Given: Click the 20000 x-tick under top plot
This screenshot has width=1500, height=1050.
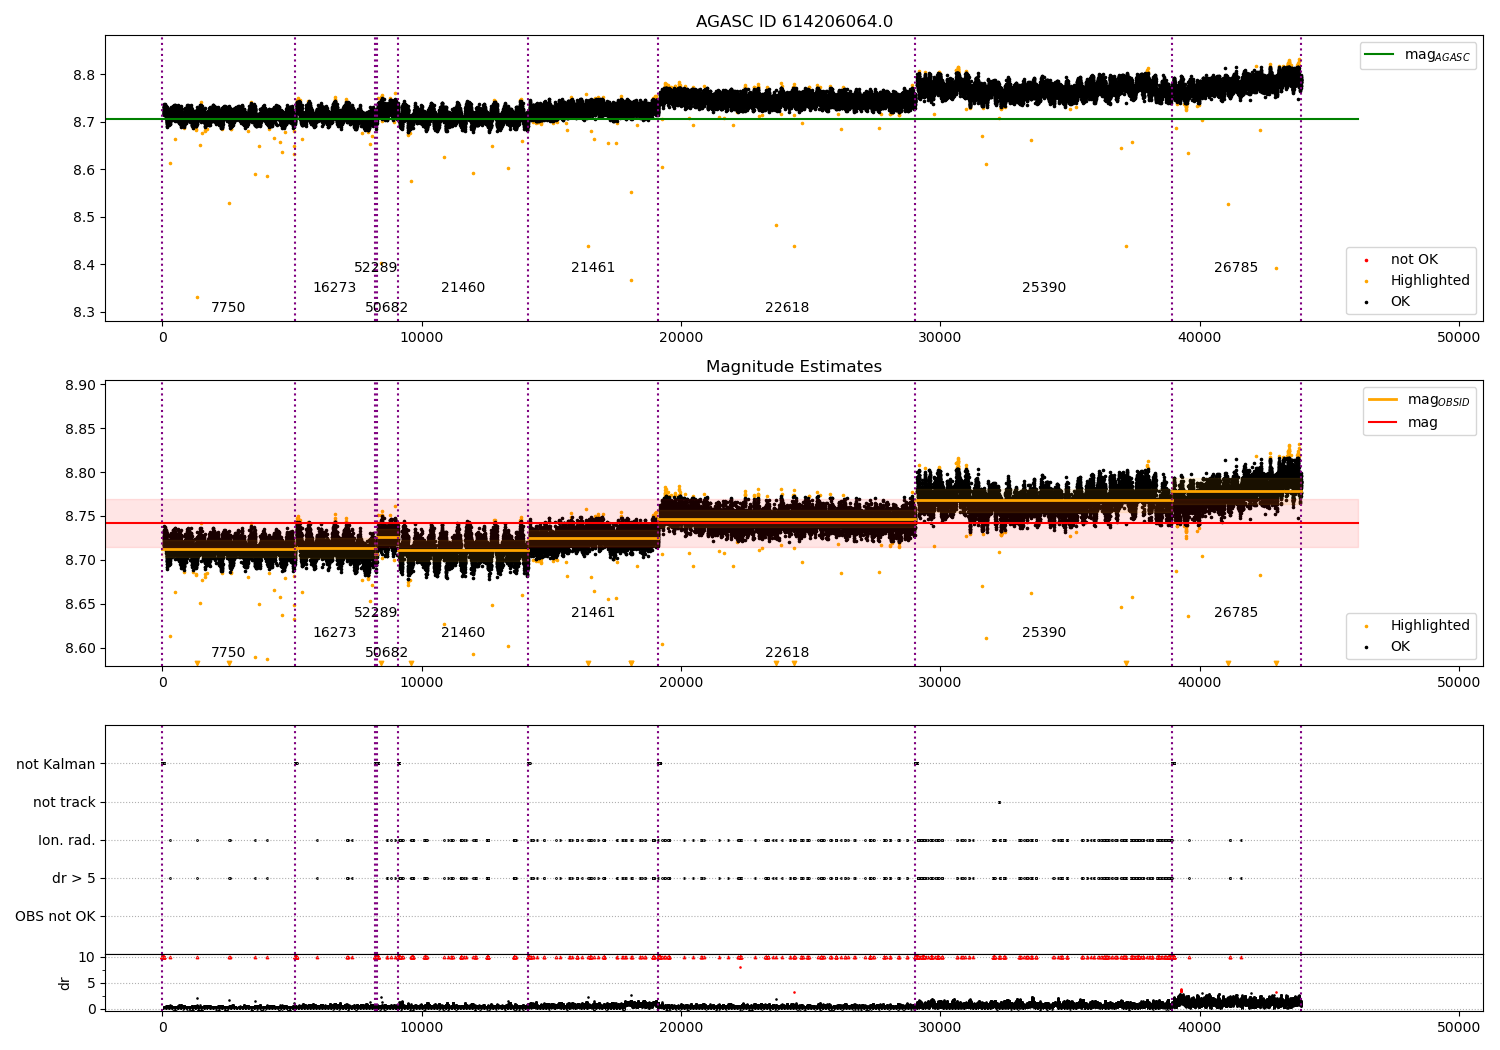Looking at the screenshot, I should [x=681, y=338].
